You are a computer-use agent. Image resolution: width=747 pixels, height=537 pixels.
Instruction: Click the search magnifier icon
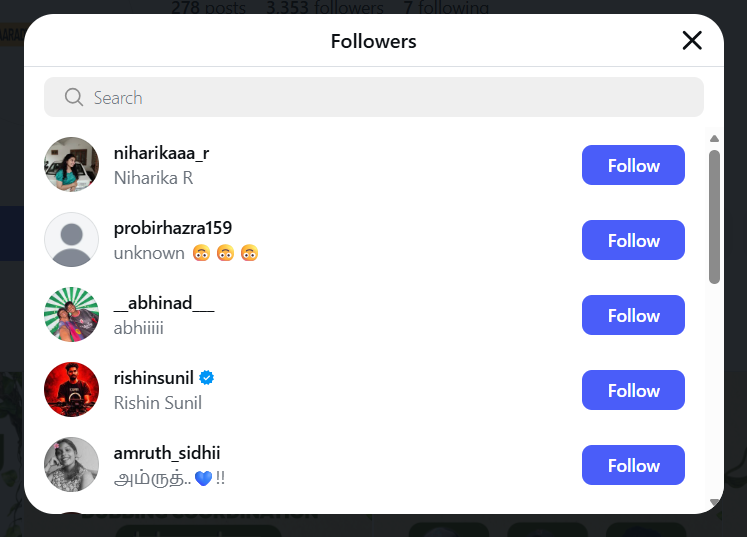point(73,97)
